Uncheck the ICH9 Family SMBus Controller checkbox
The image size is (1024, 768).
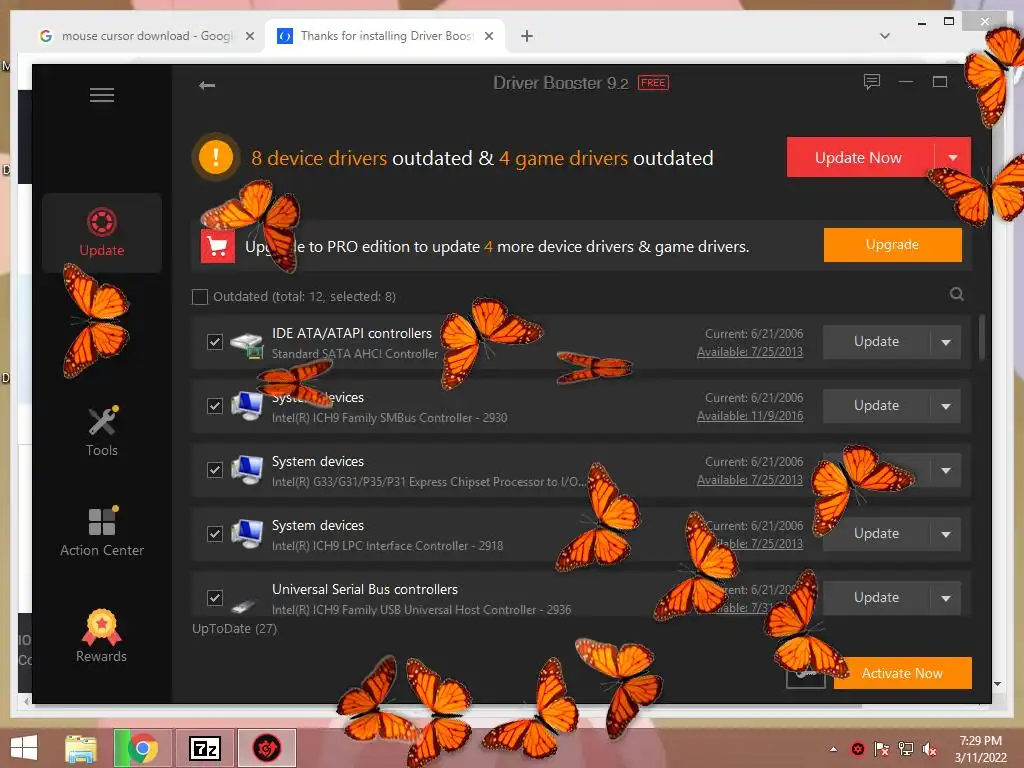(215, 406)
